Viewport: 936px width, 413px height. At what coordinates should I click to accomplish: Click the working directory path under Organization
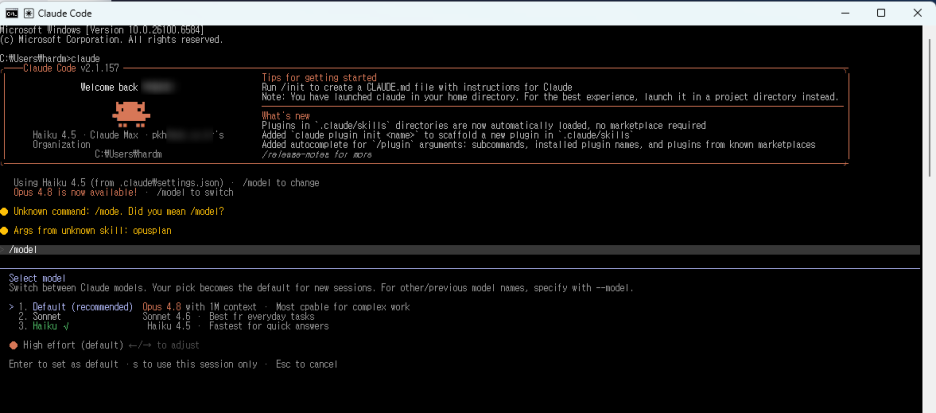(128, 154)
